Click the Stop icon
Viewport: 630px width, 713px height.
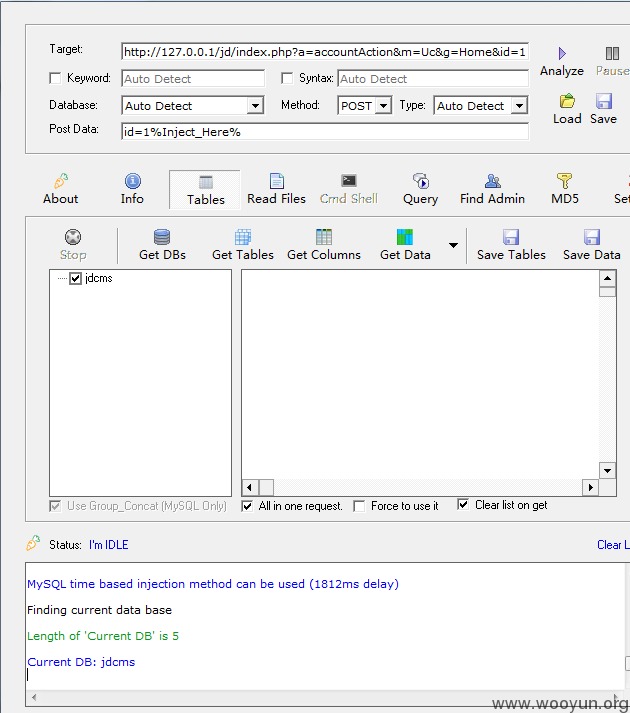(x=73, y=237)
